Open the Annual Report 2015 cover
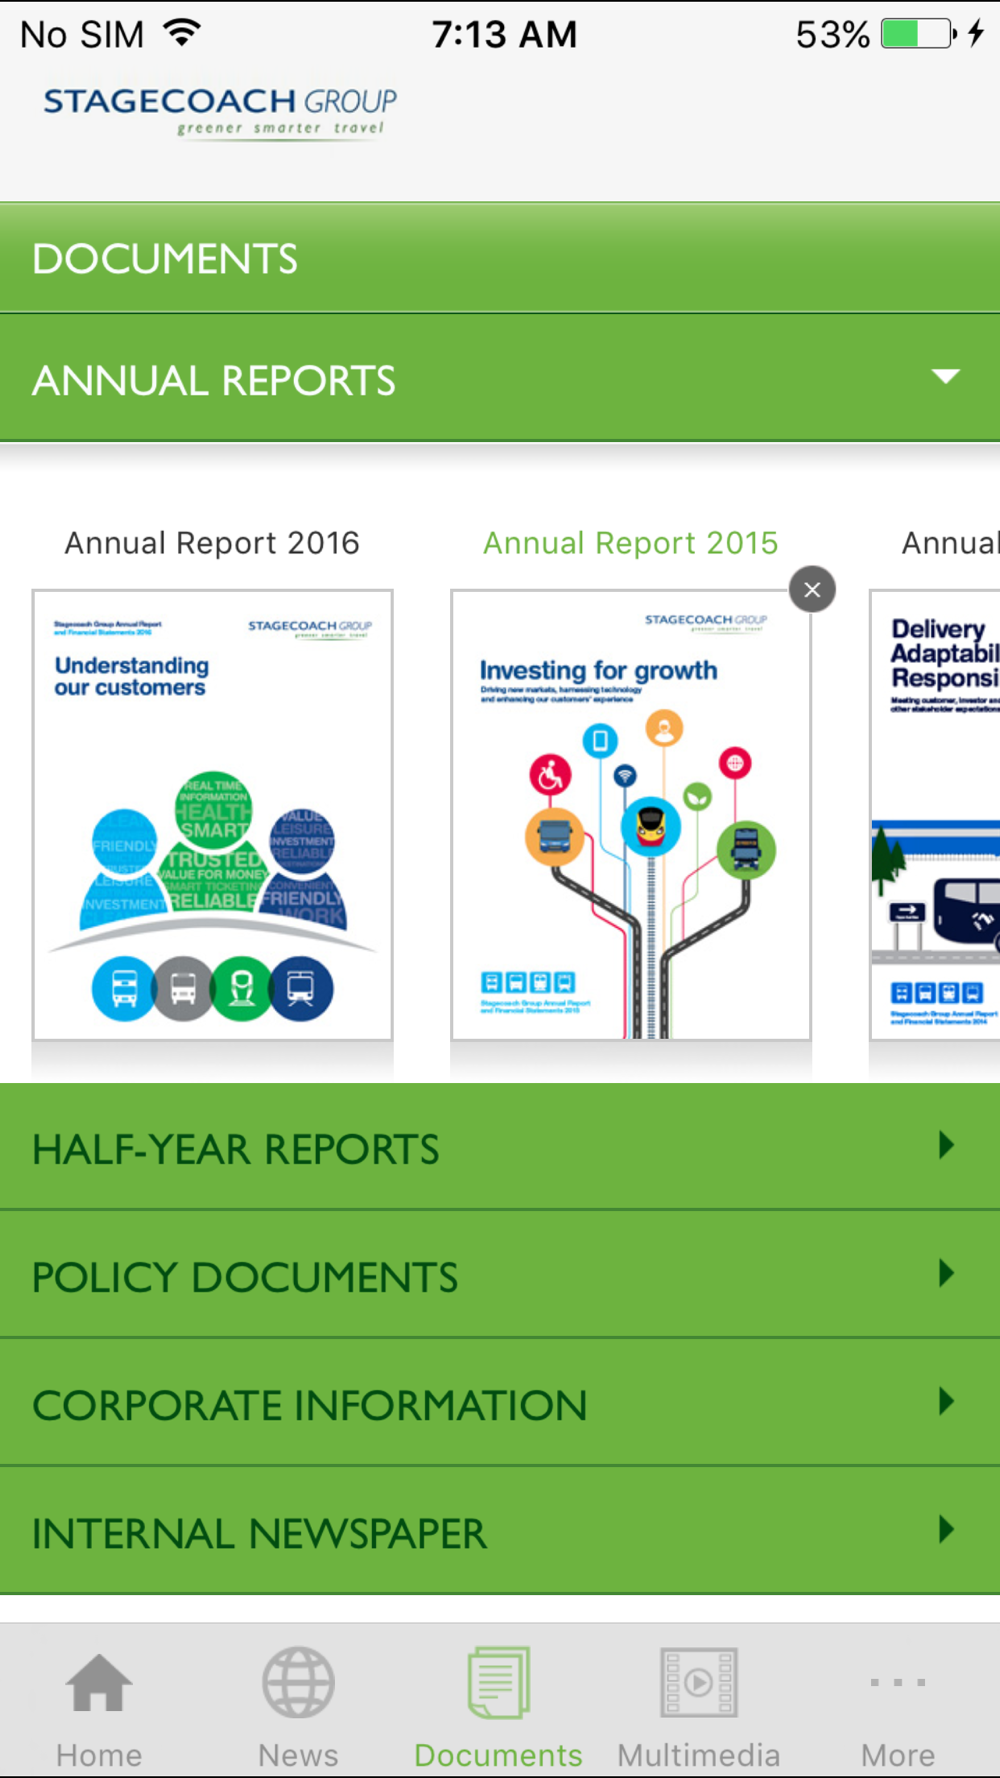 coord(631,815)
